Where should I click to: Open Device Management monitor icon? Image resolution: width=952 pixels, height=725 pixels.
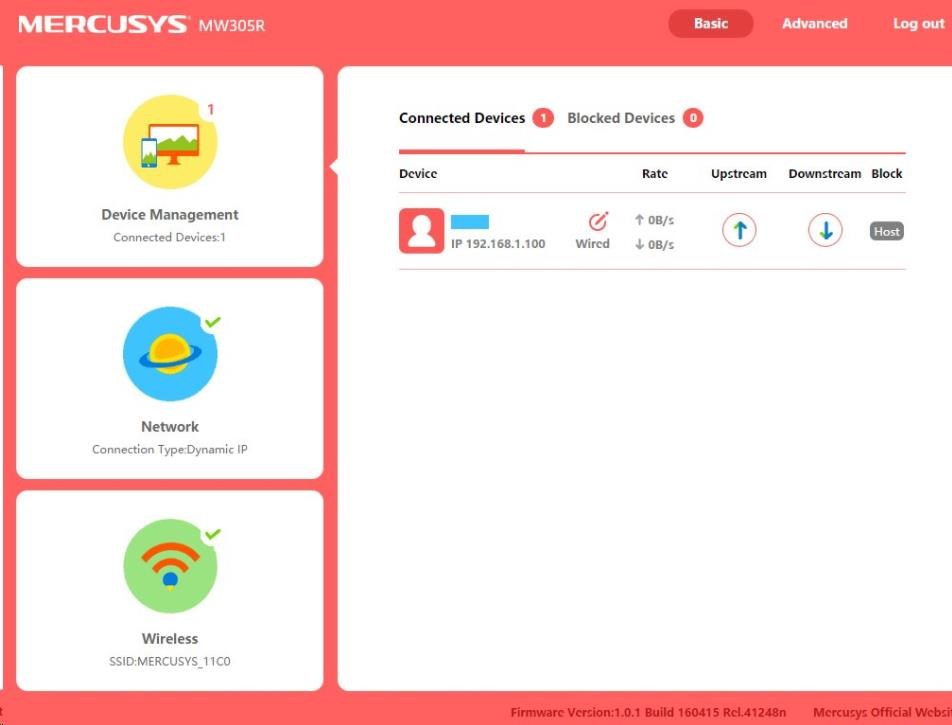170,142
